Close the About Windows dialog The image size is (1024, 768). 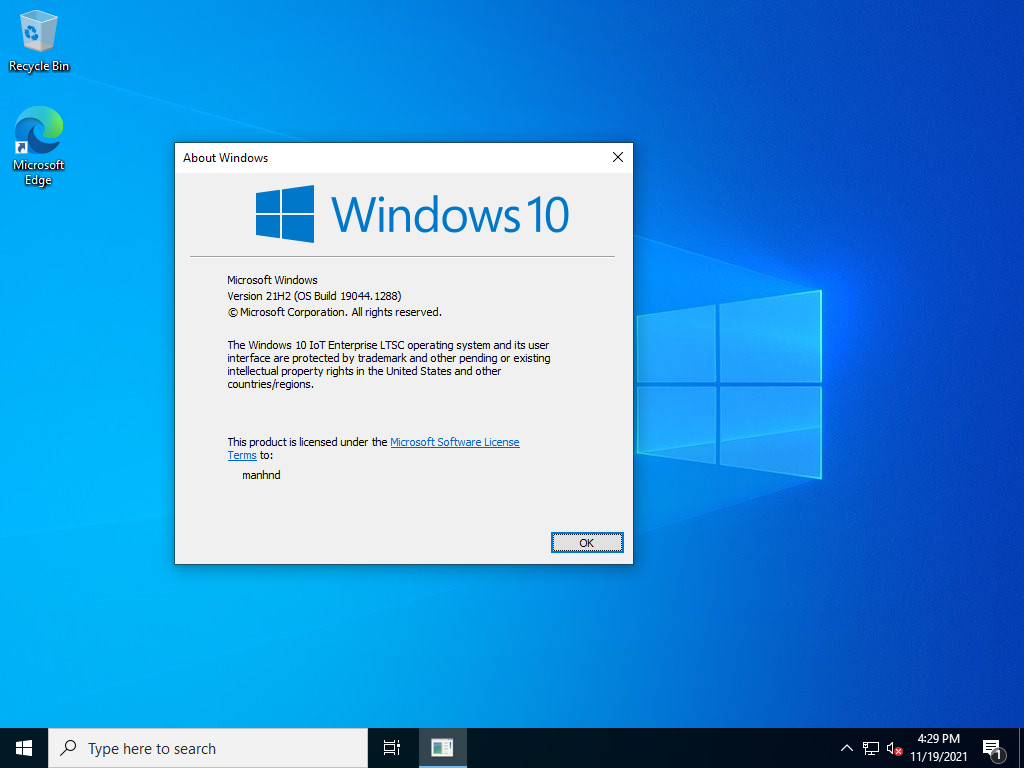coord(617,158)
